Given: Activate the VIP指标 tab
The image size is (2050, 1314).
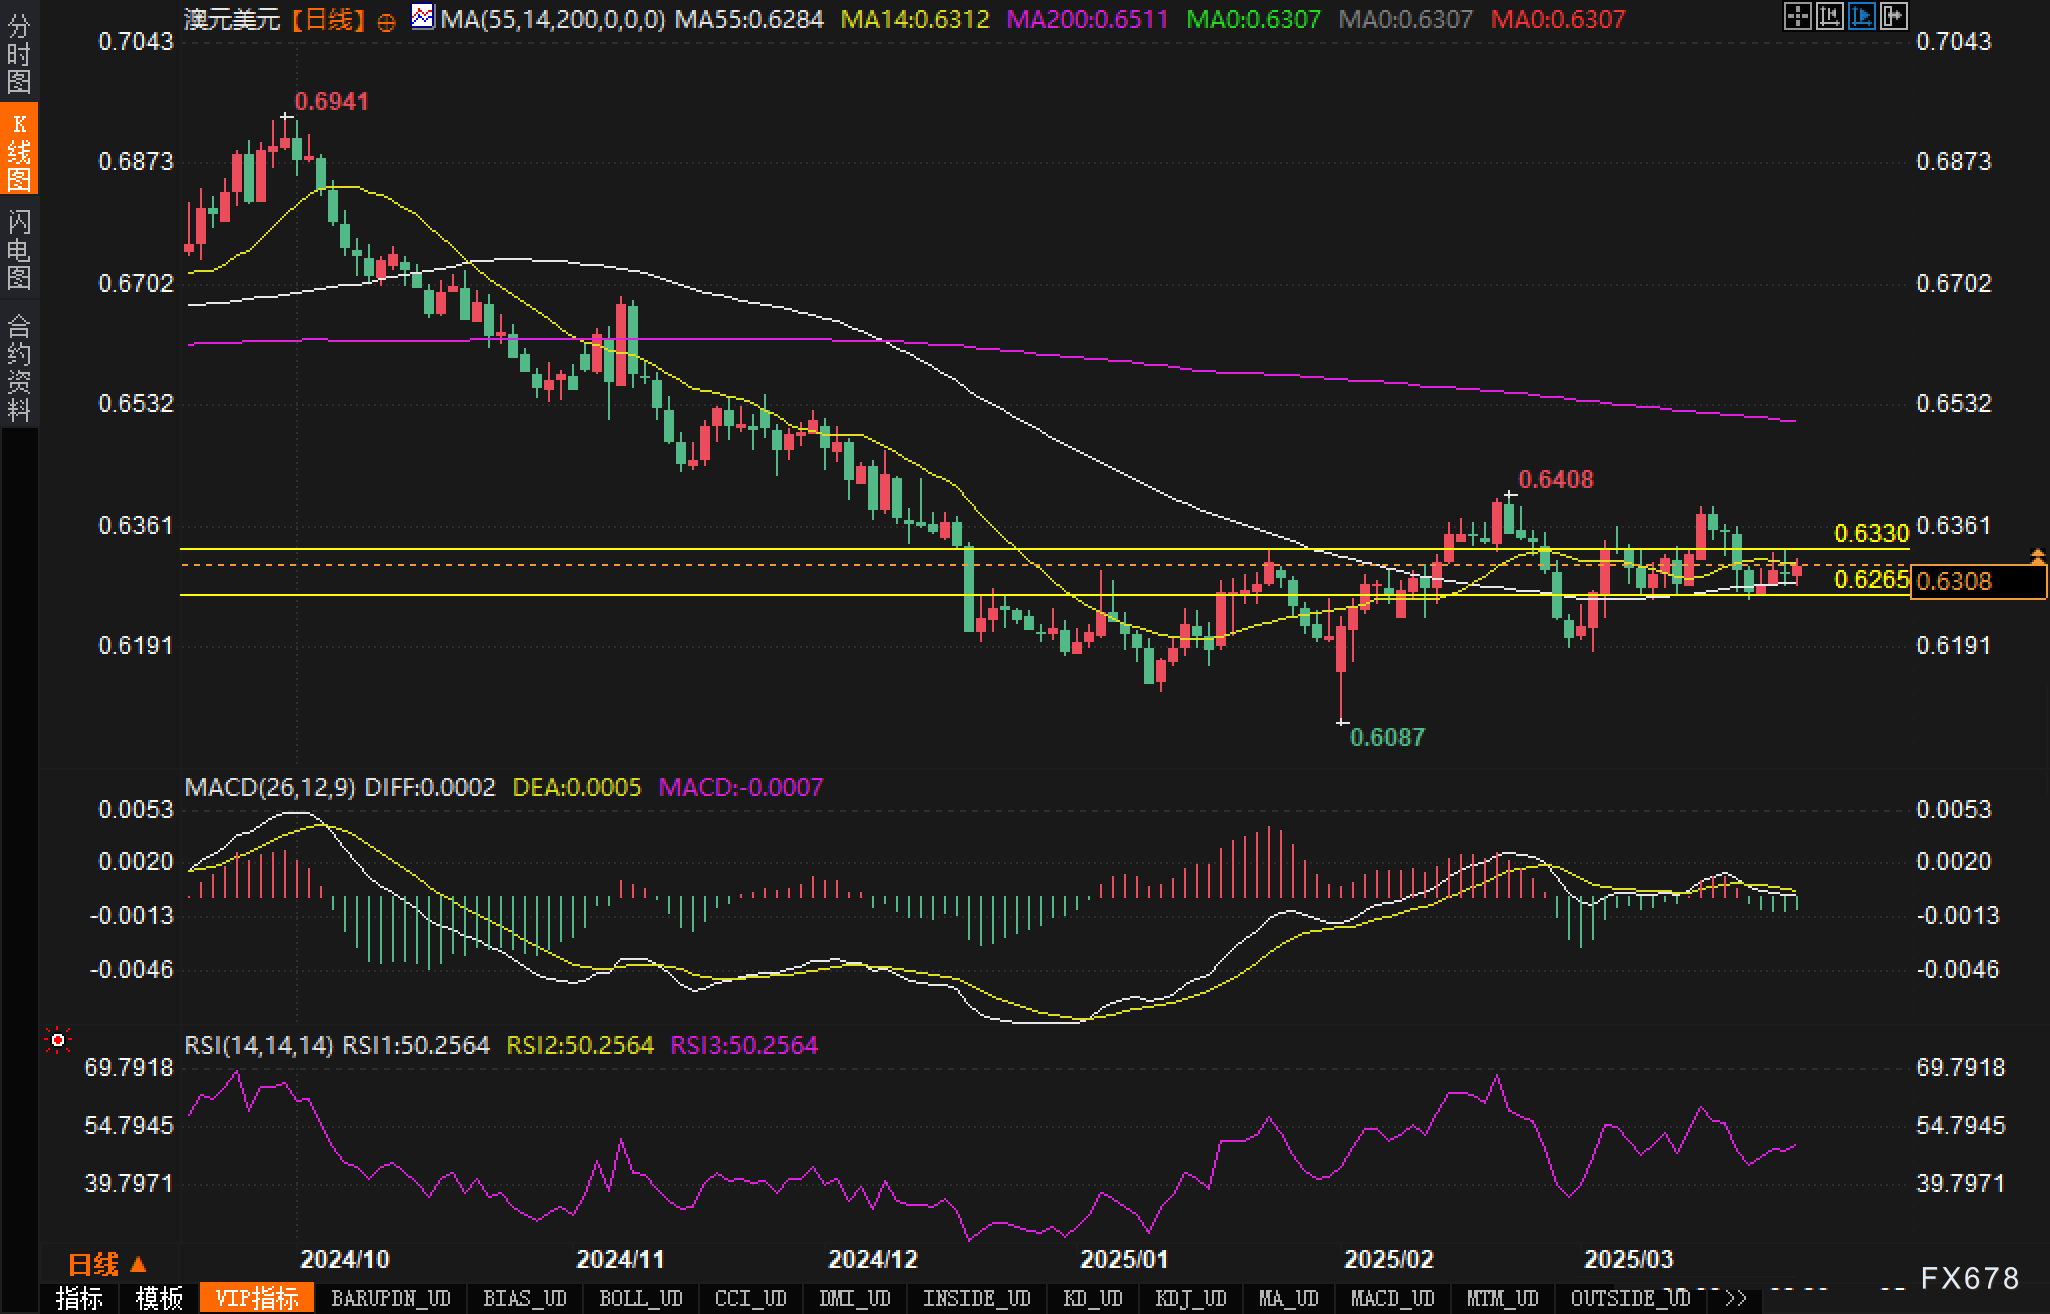Looking at the screenshot, I should click(x=257, y=1298).
